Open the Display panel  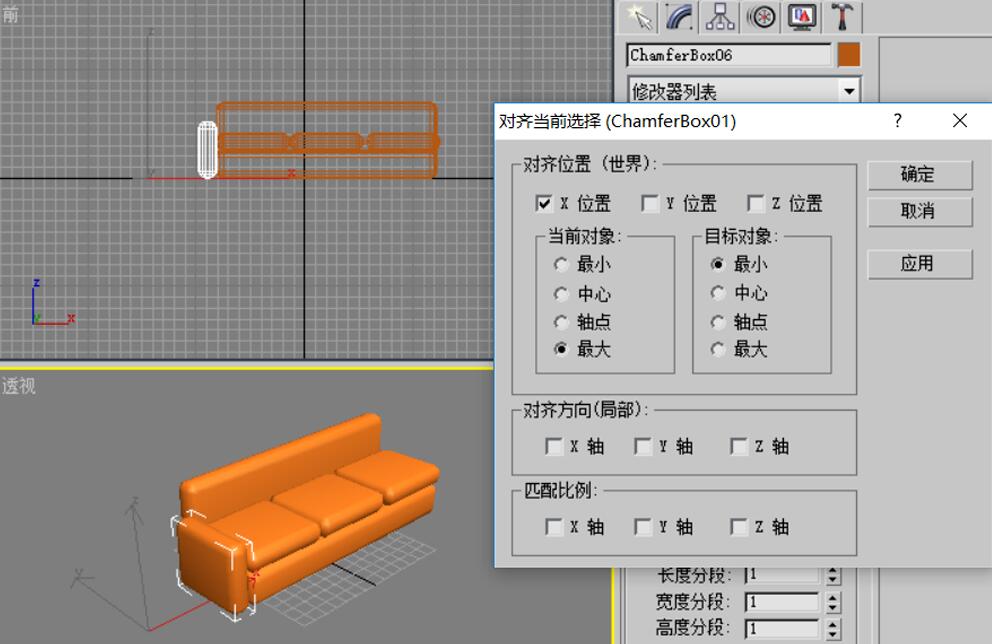[x=800, y=17]
